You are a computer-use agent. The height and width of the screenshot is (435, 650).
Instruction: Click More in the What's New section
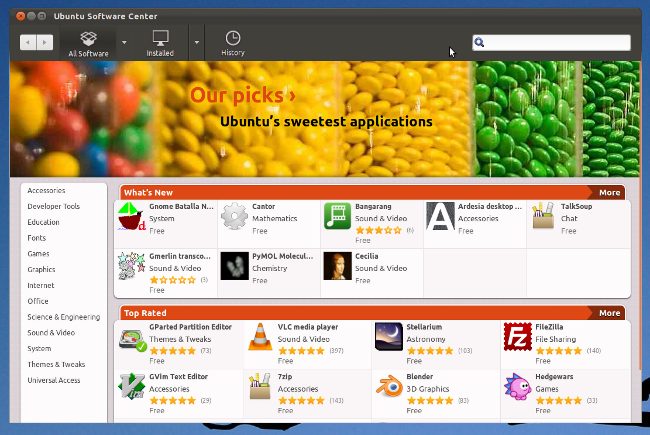pyautogui.click(x=609, y=192)
